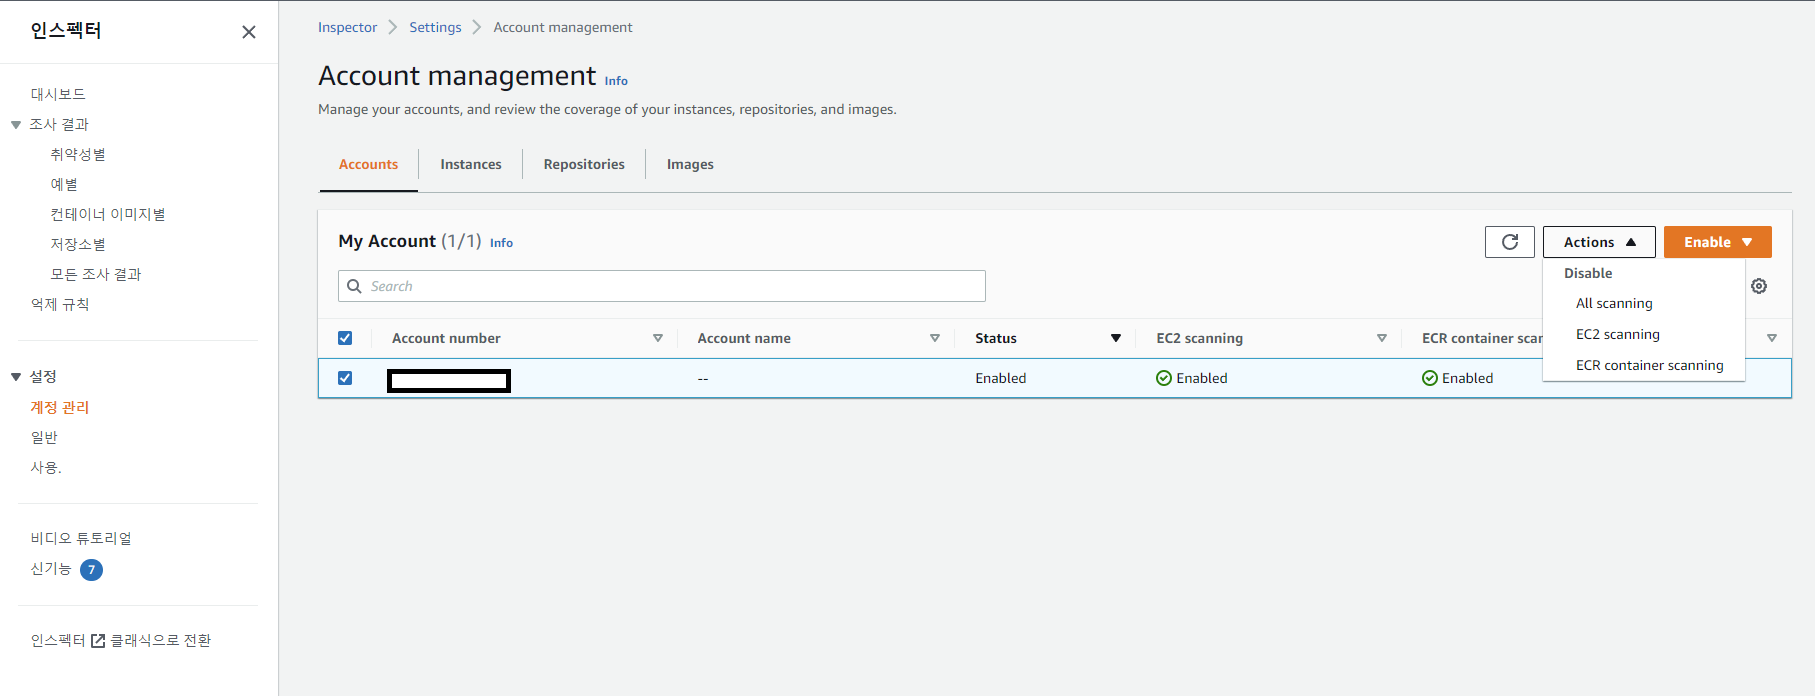The image size is (1815, 696).
Task: Open 저장소별 findings view
Action: tap(78, 244)
